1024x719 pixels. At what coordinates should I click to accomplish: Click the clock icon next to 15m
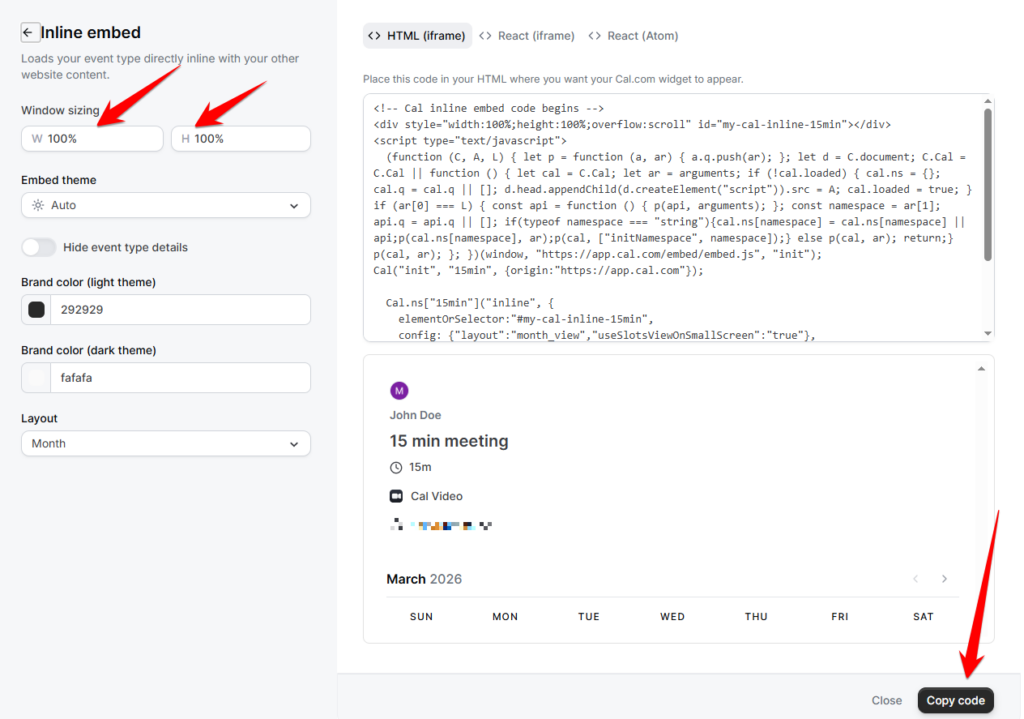point(396,467)
